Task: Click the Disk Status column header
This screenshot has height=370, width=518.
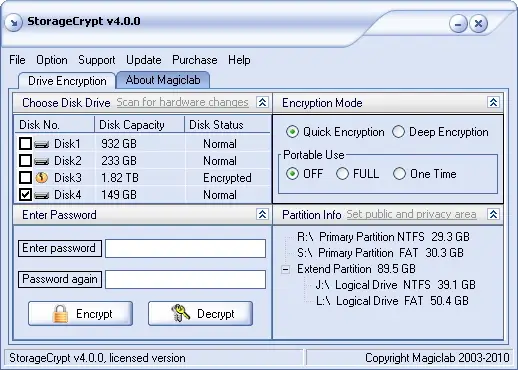Action: pos(227,125)
